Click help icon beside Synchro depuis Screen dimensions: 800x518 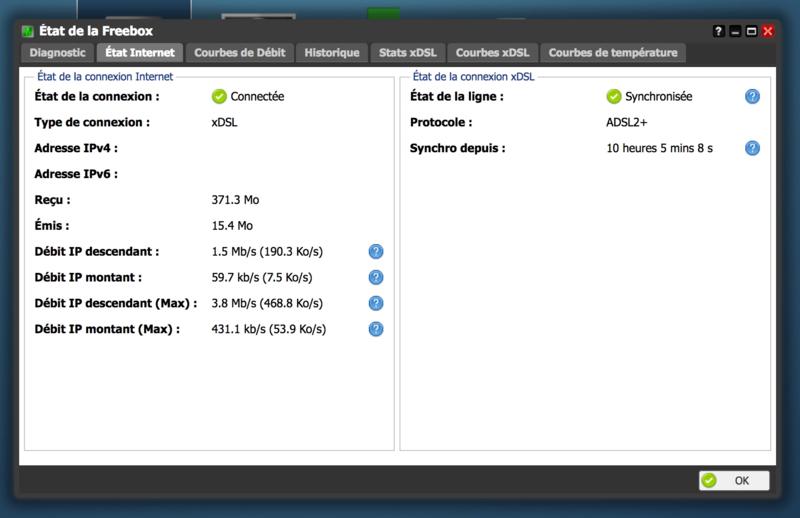[752, 148]
